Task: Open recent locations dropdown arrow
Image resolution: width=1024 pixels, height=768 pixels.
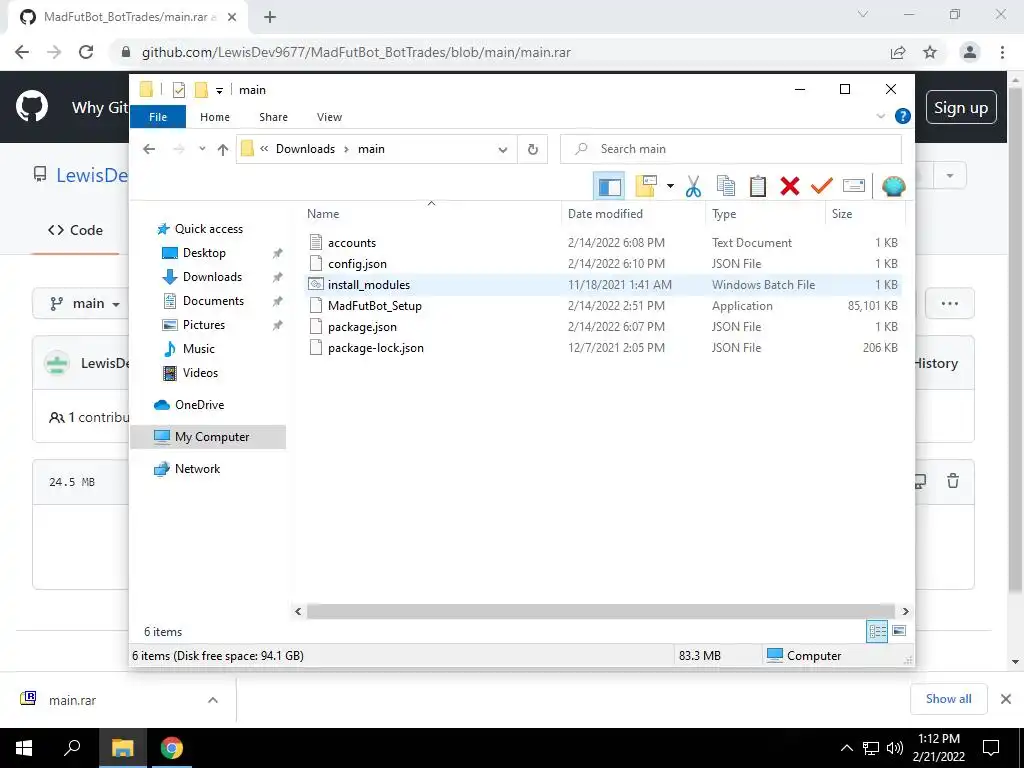Action: (202, 149)
